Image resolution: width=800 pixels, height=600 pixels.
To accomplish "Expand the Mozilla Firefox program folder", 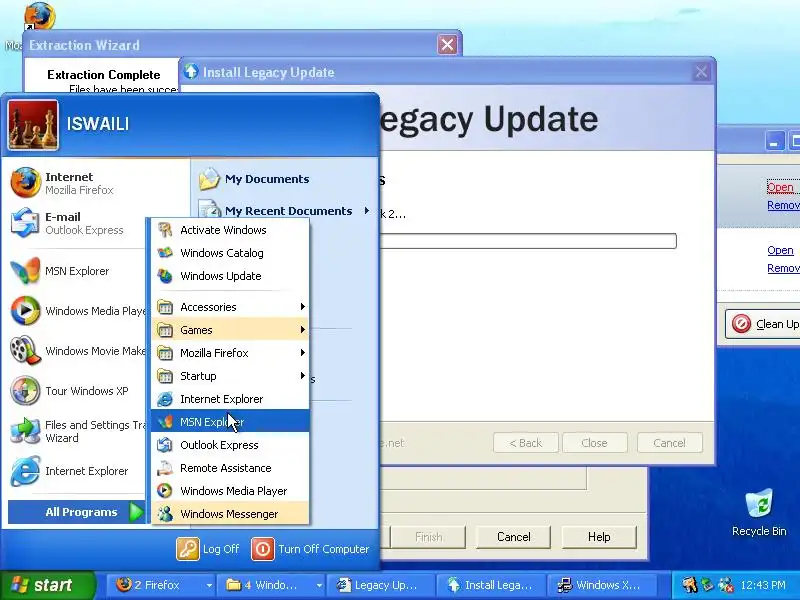I will 230,353.
